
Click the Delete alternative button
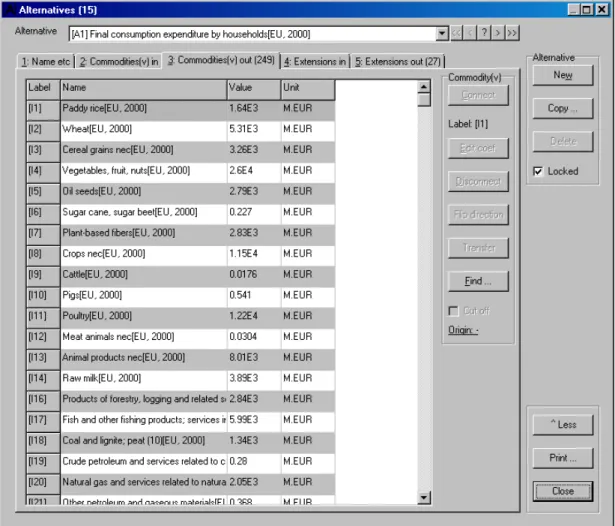click(562, 142)
